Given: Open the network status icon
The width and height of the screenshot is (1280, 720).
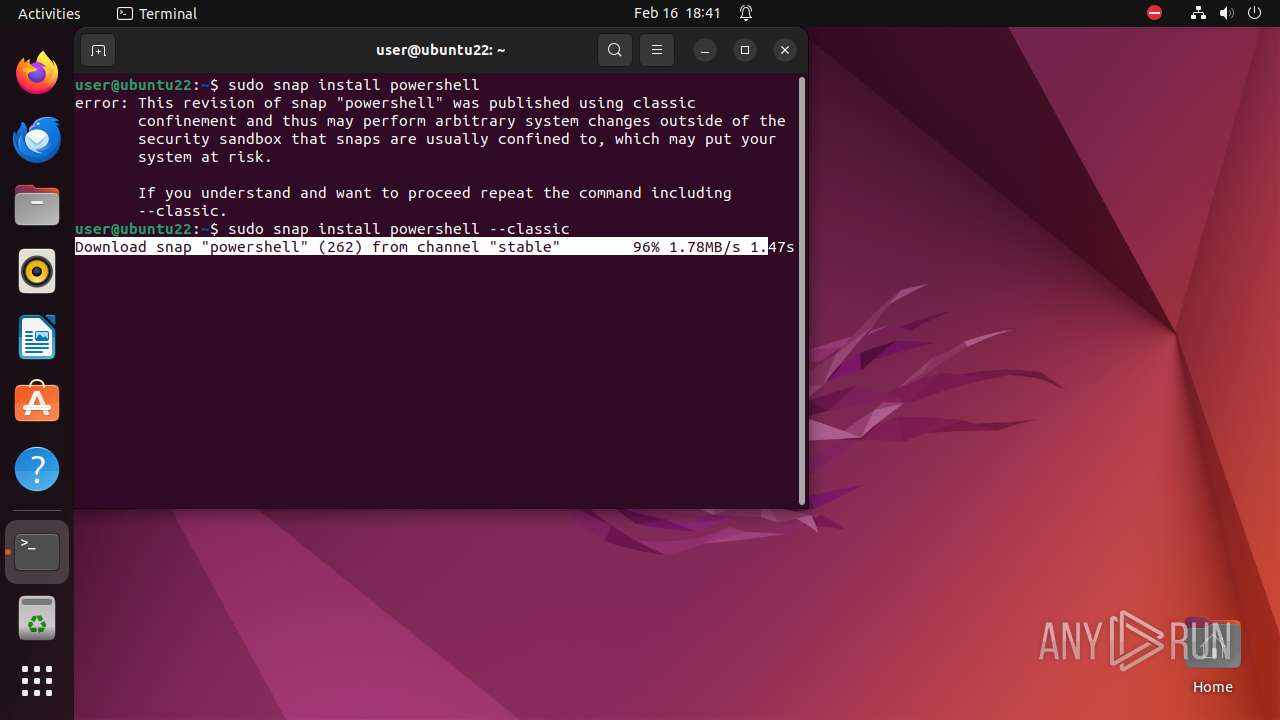Looking at the screenshot, I should pos(1199,13).
